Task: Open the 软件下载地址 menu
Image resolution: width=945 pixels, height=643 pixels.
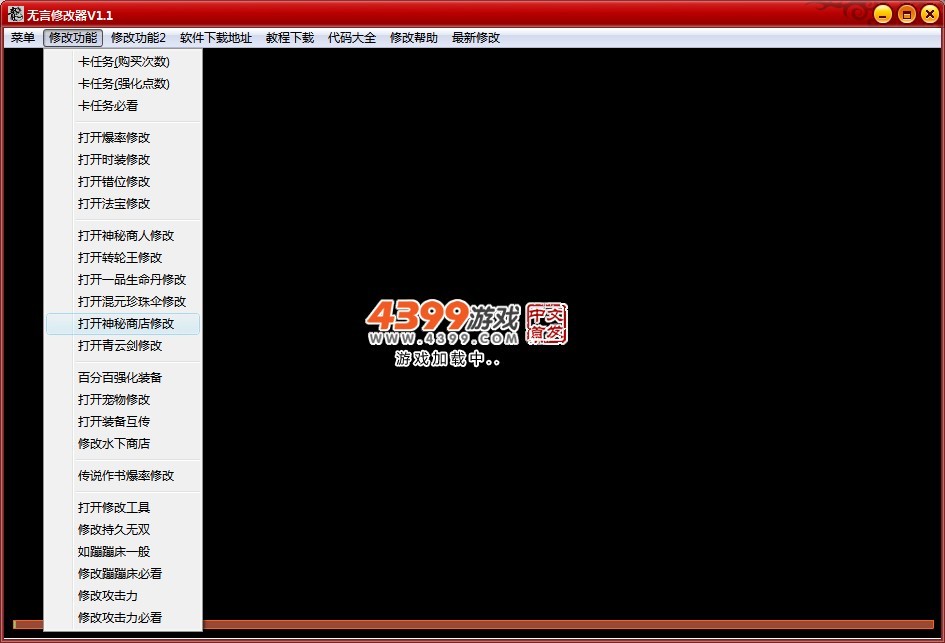Action: pyautogui.click(x=216, y=38)
